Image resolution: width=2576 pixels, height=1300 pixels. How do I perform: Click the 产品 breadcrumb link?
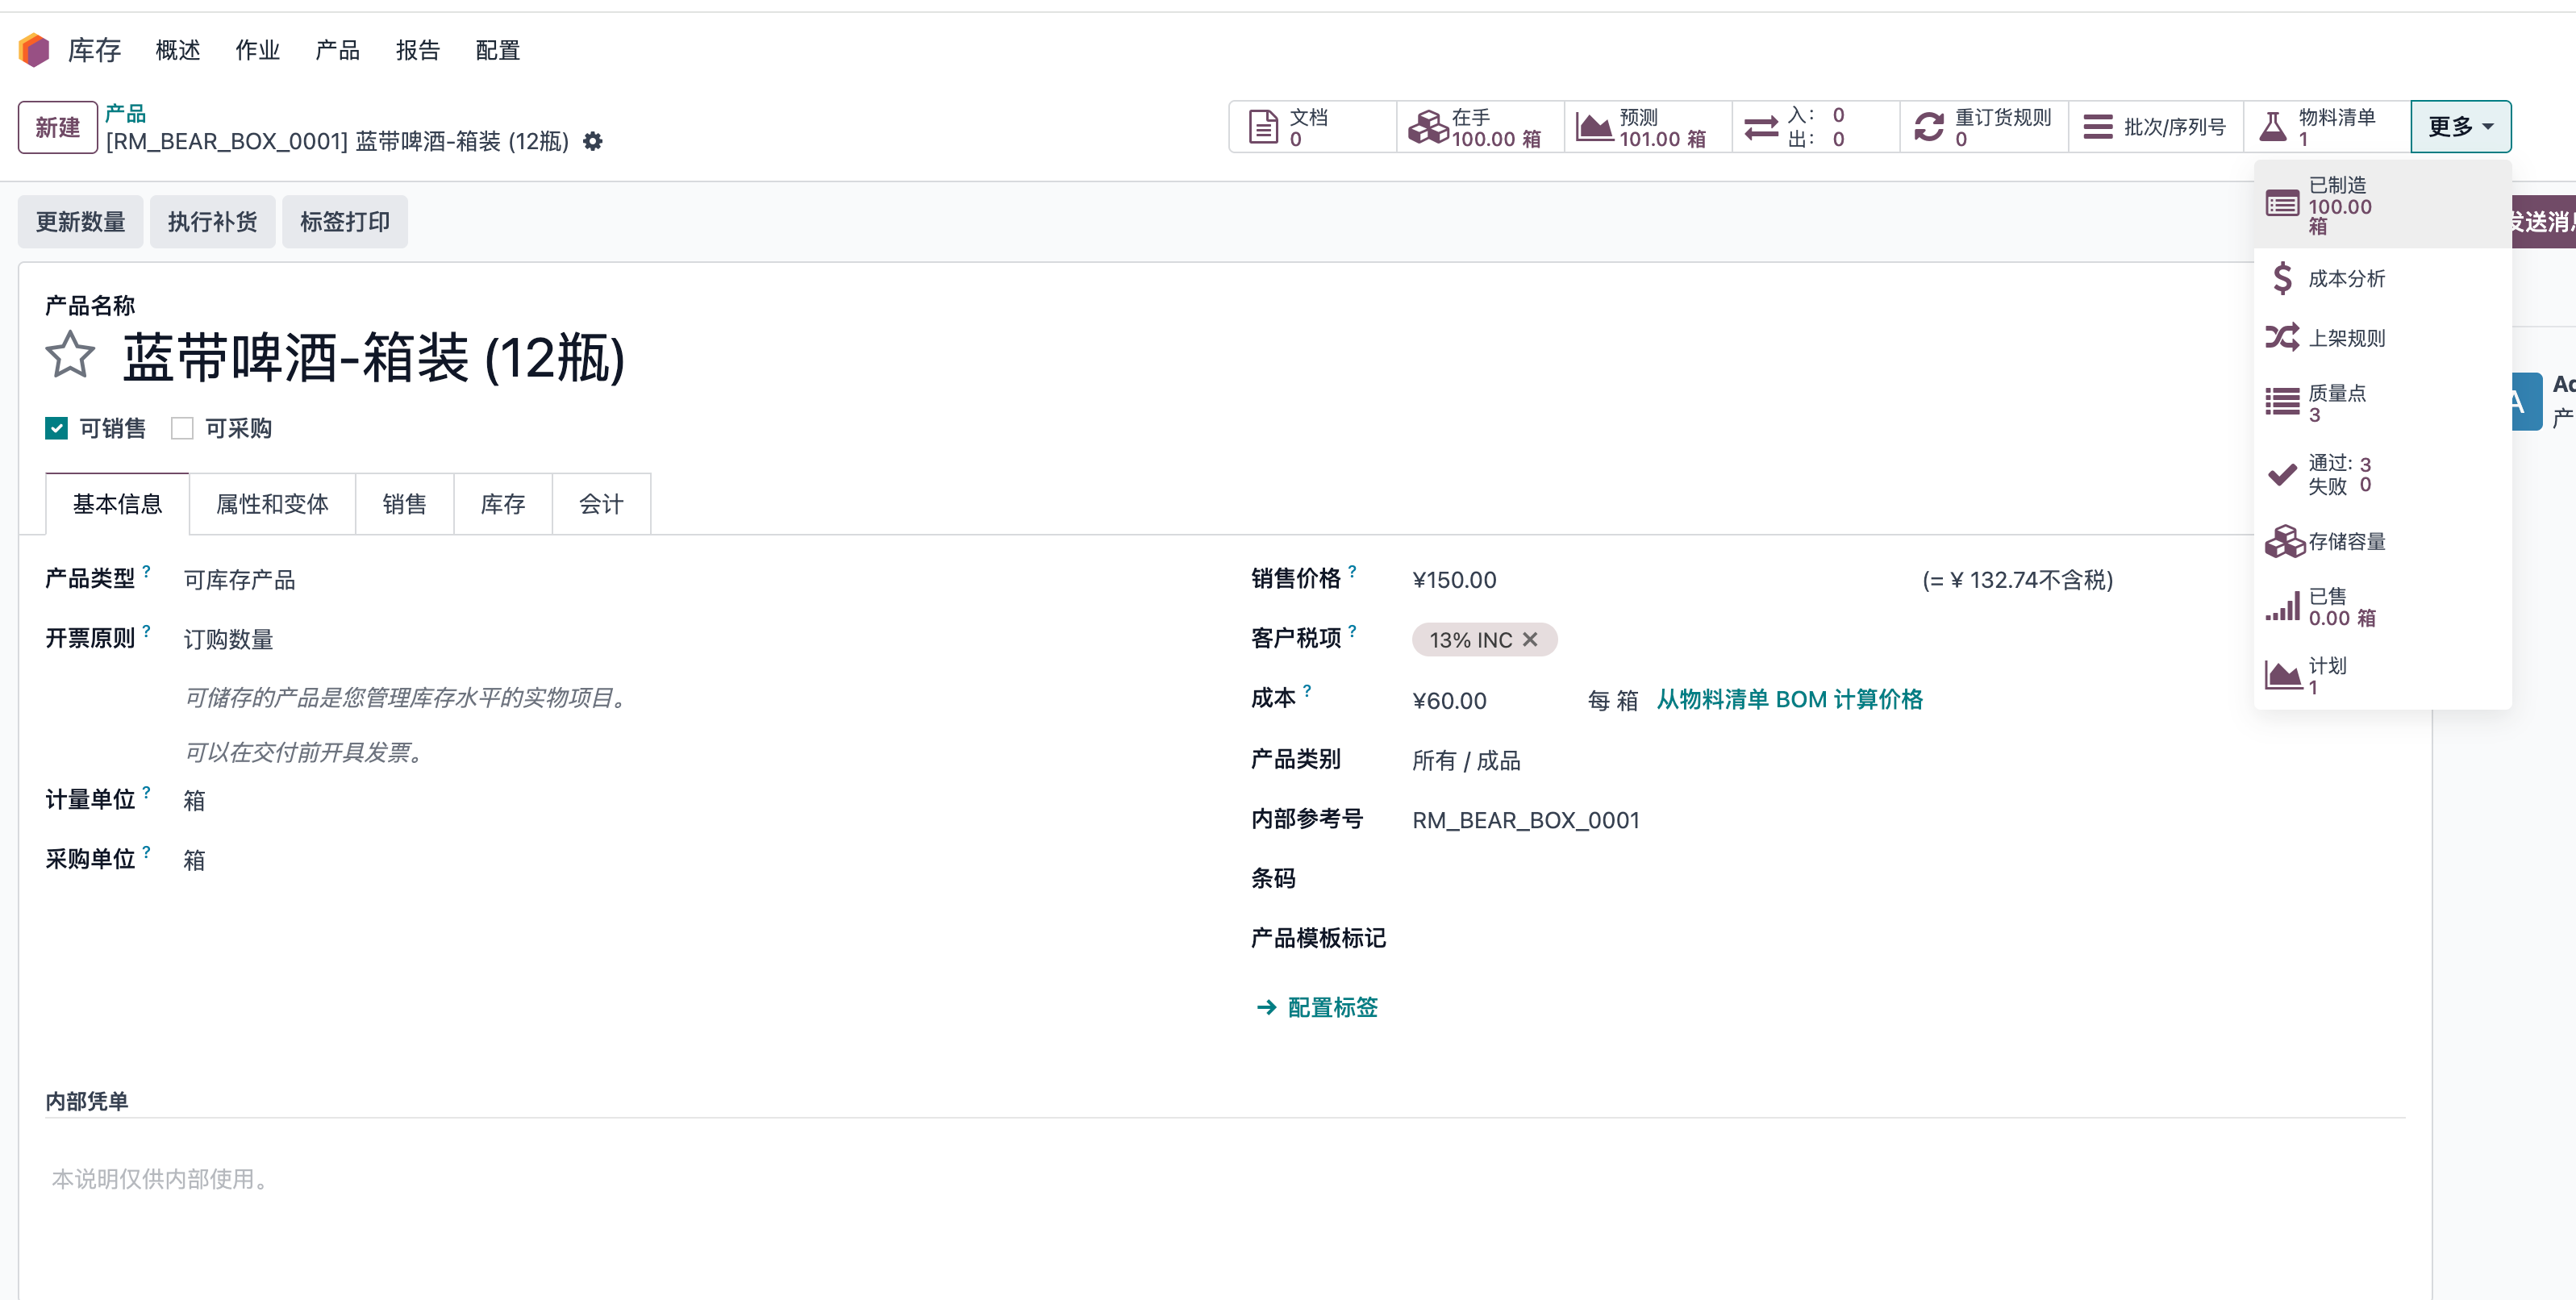pyautogui.click(x=126, y=113)
